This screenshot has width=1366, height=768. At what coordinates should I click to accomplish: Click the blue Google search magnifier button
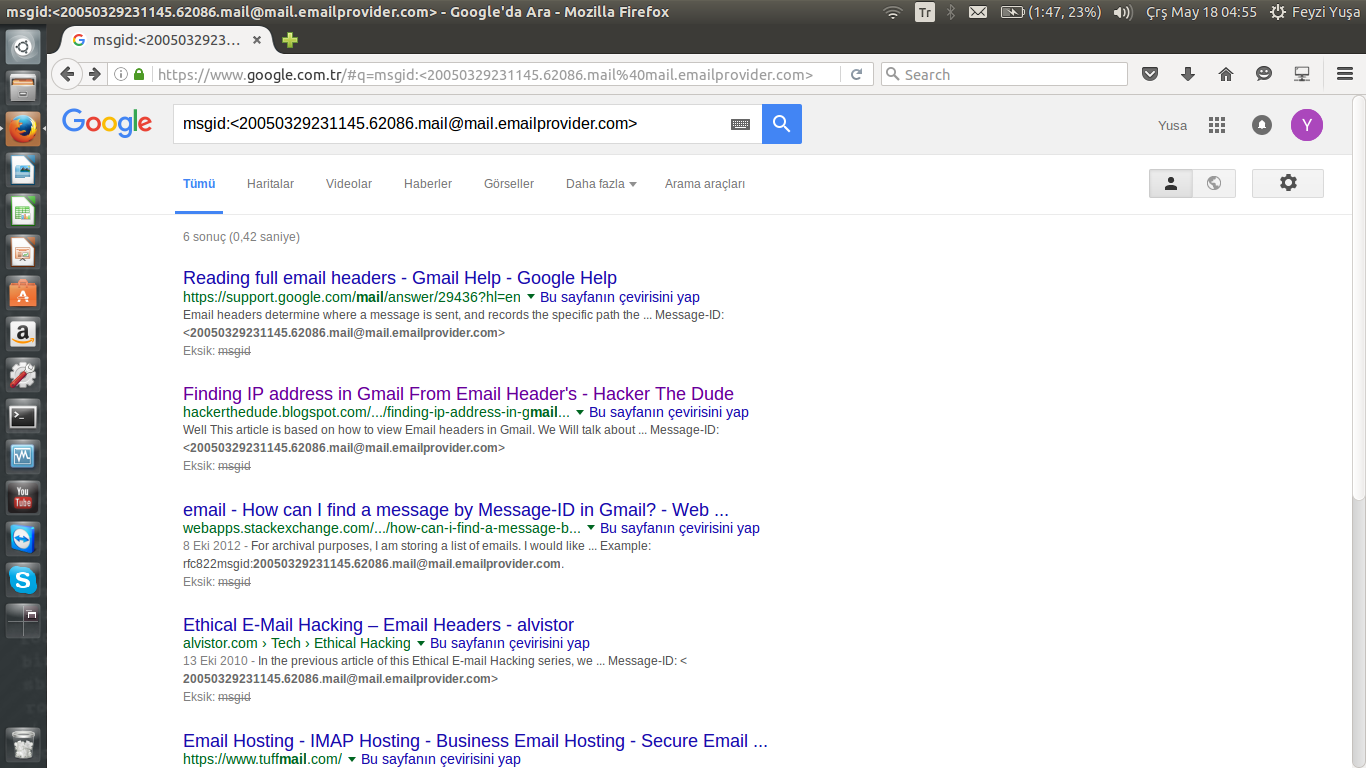coord(781,124)
